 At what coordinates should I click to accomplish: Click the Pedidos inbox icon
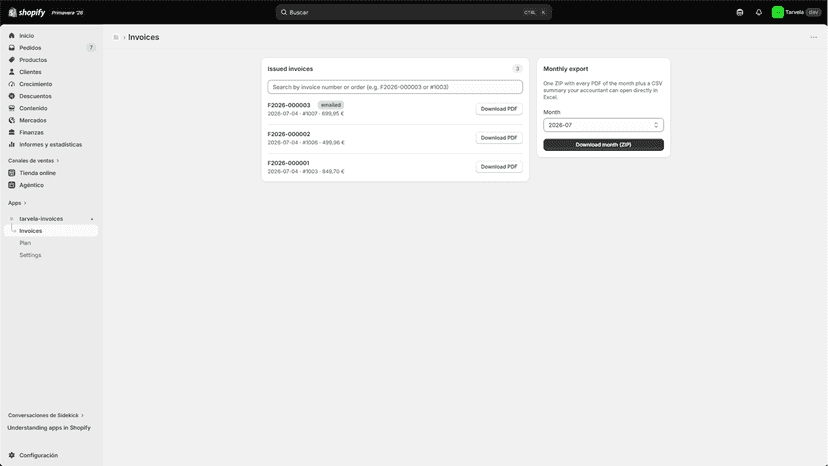point(12,48)
